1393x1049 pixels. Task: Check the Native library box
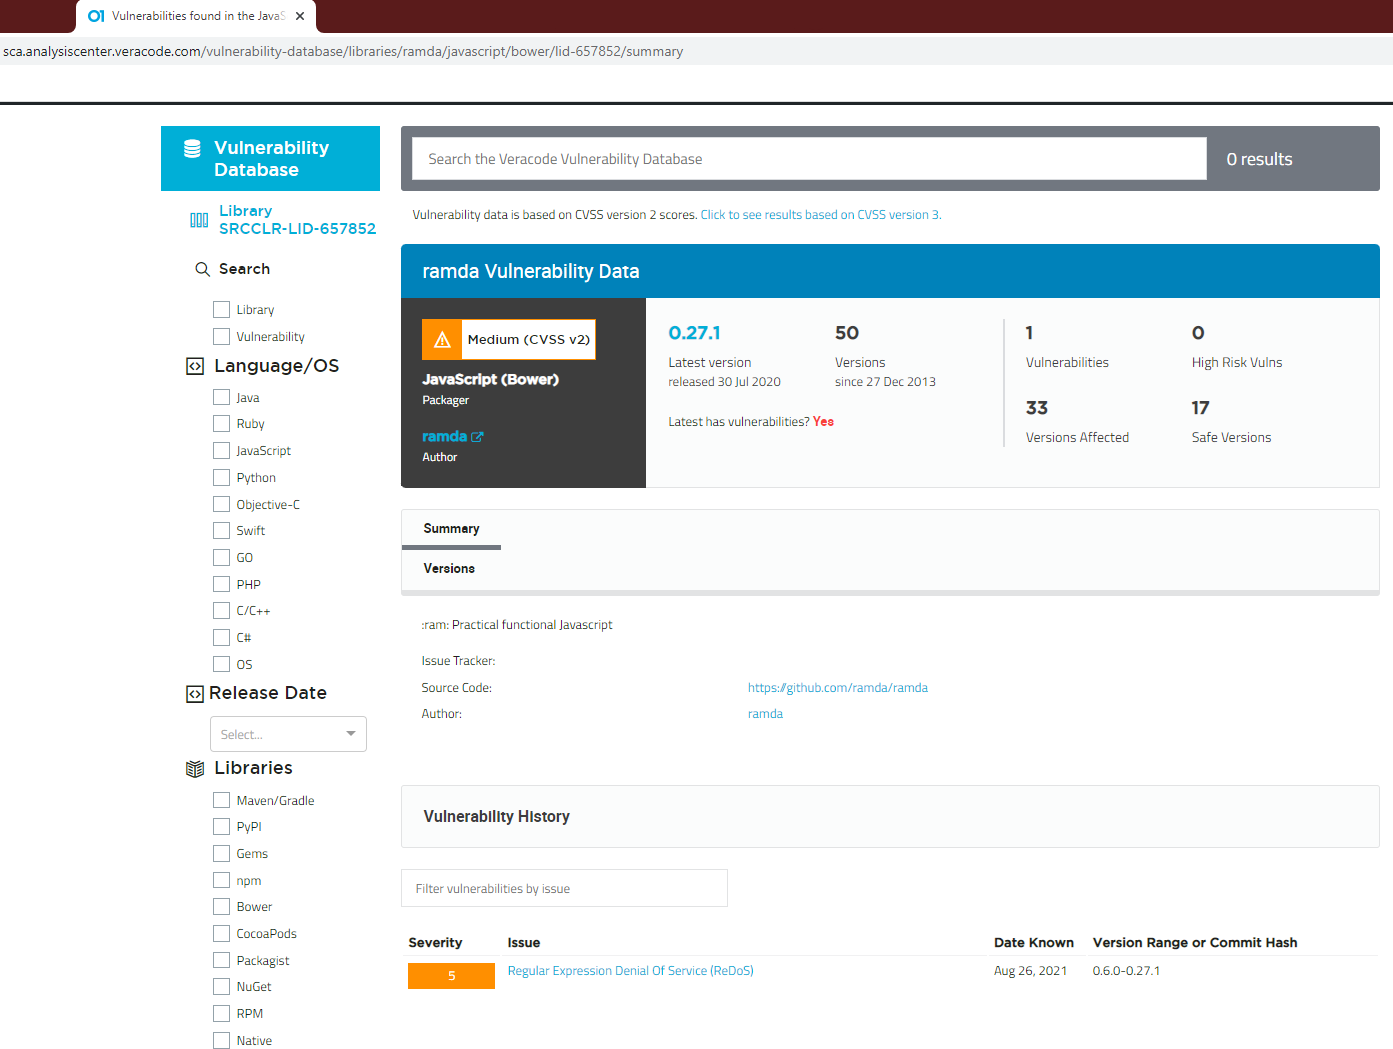(222, 1040)
